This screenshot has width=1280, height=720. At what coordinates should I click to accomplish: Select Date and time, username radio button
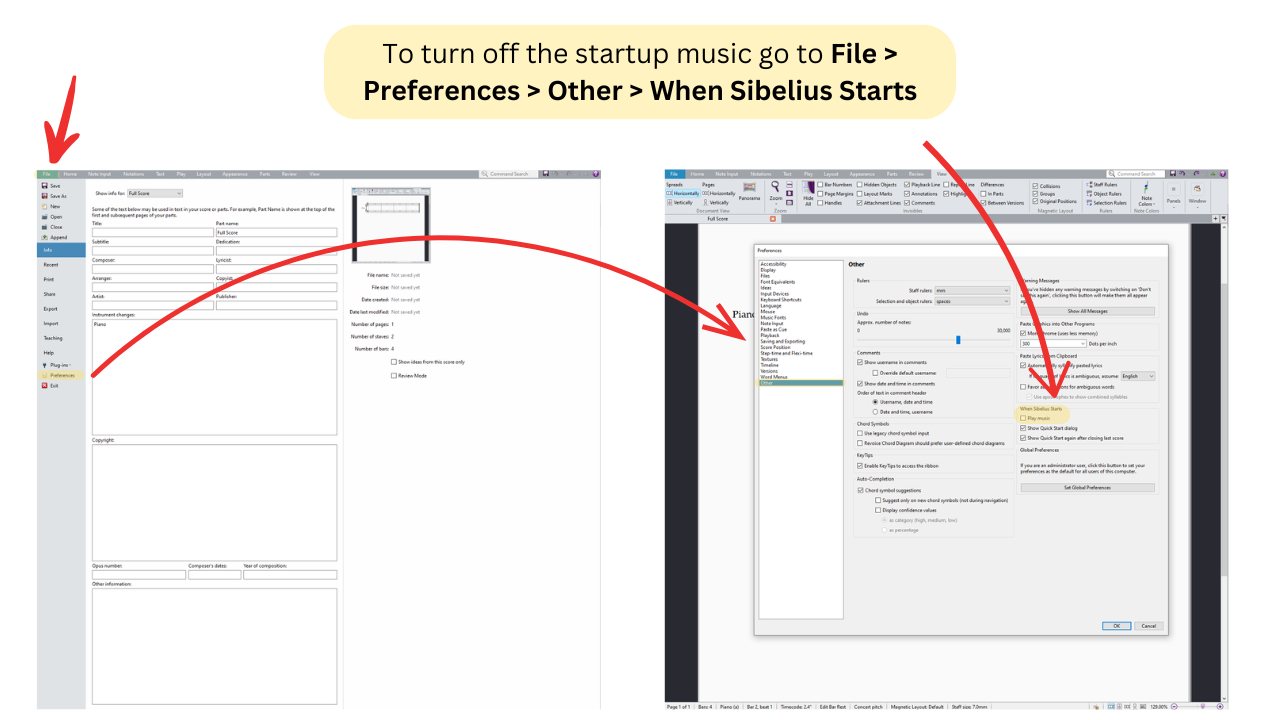(876, 412)
